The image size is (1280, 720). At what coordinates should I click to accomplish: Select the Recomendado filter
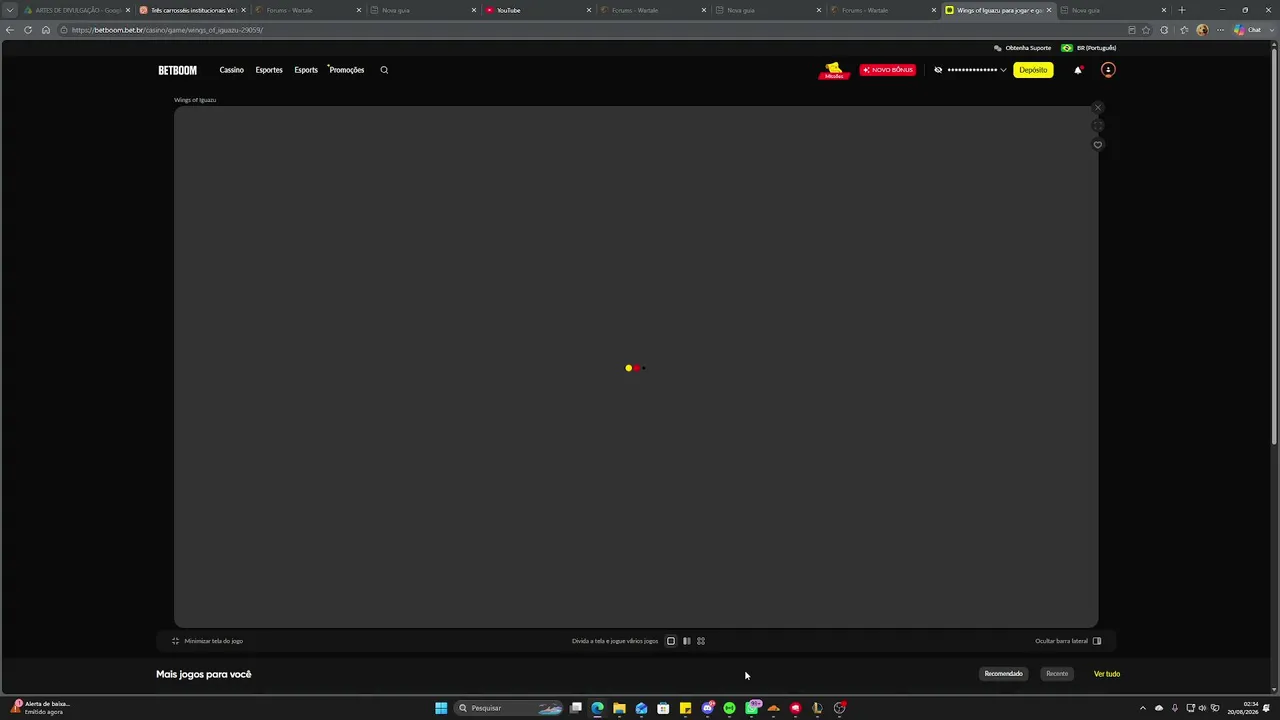coord(1004,674)
